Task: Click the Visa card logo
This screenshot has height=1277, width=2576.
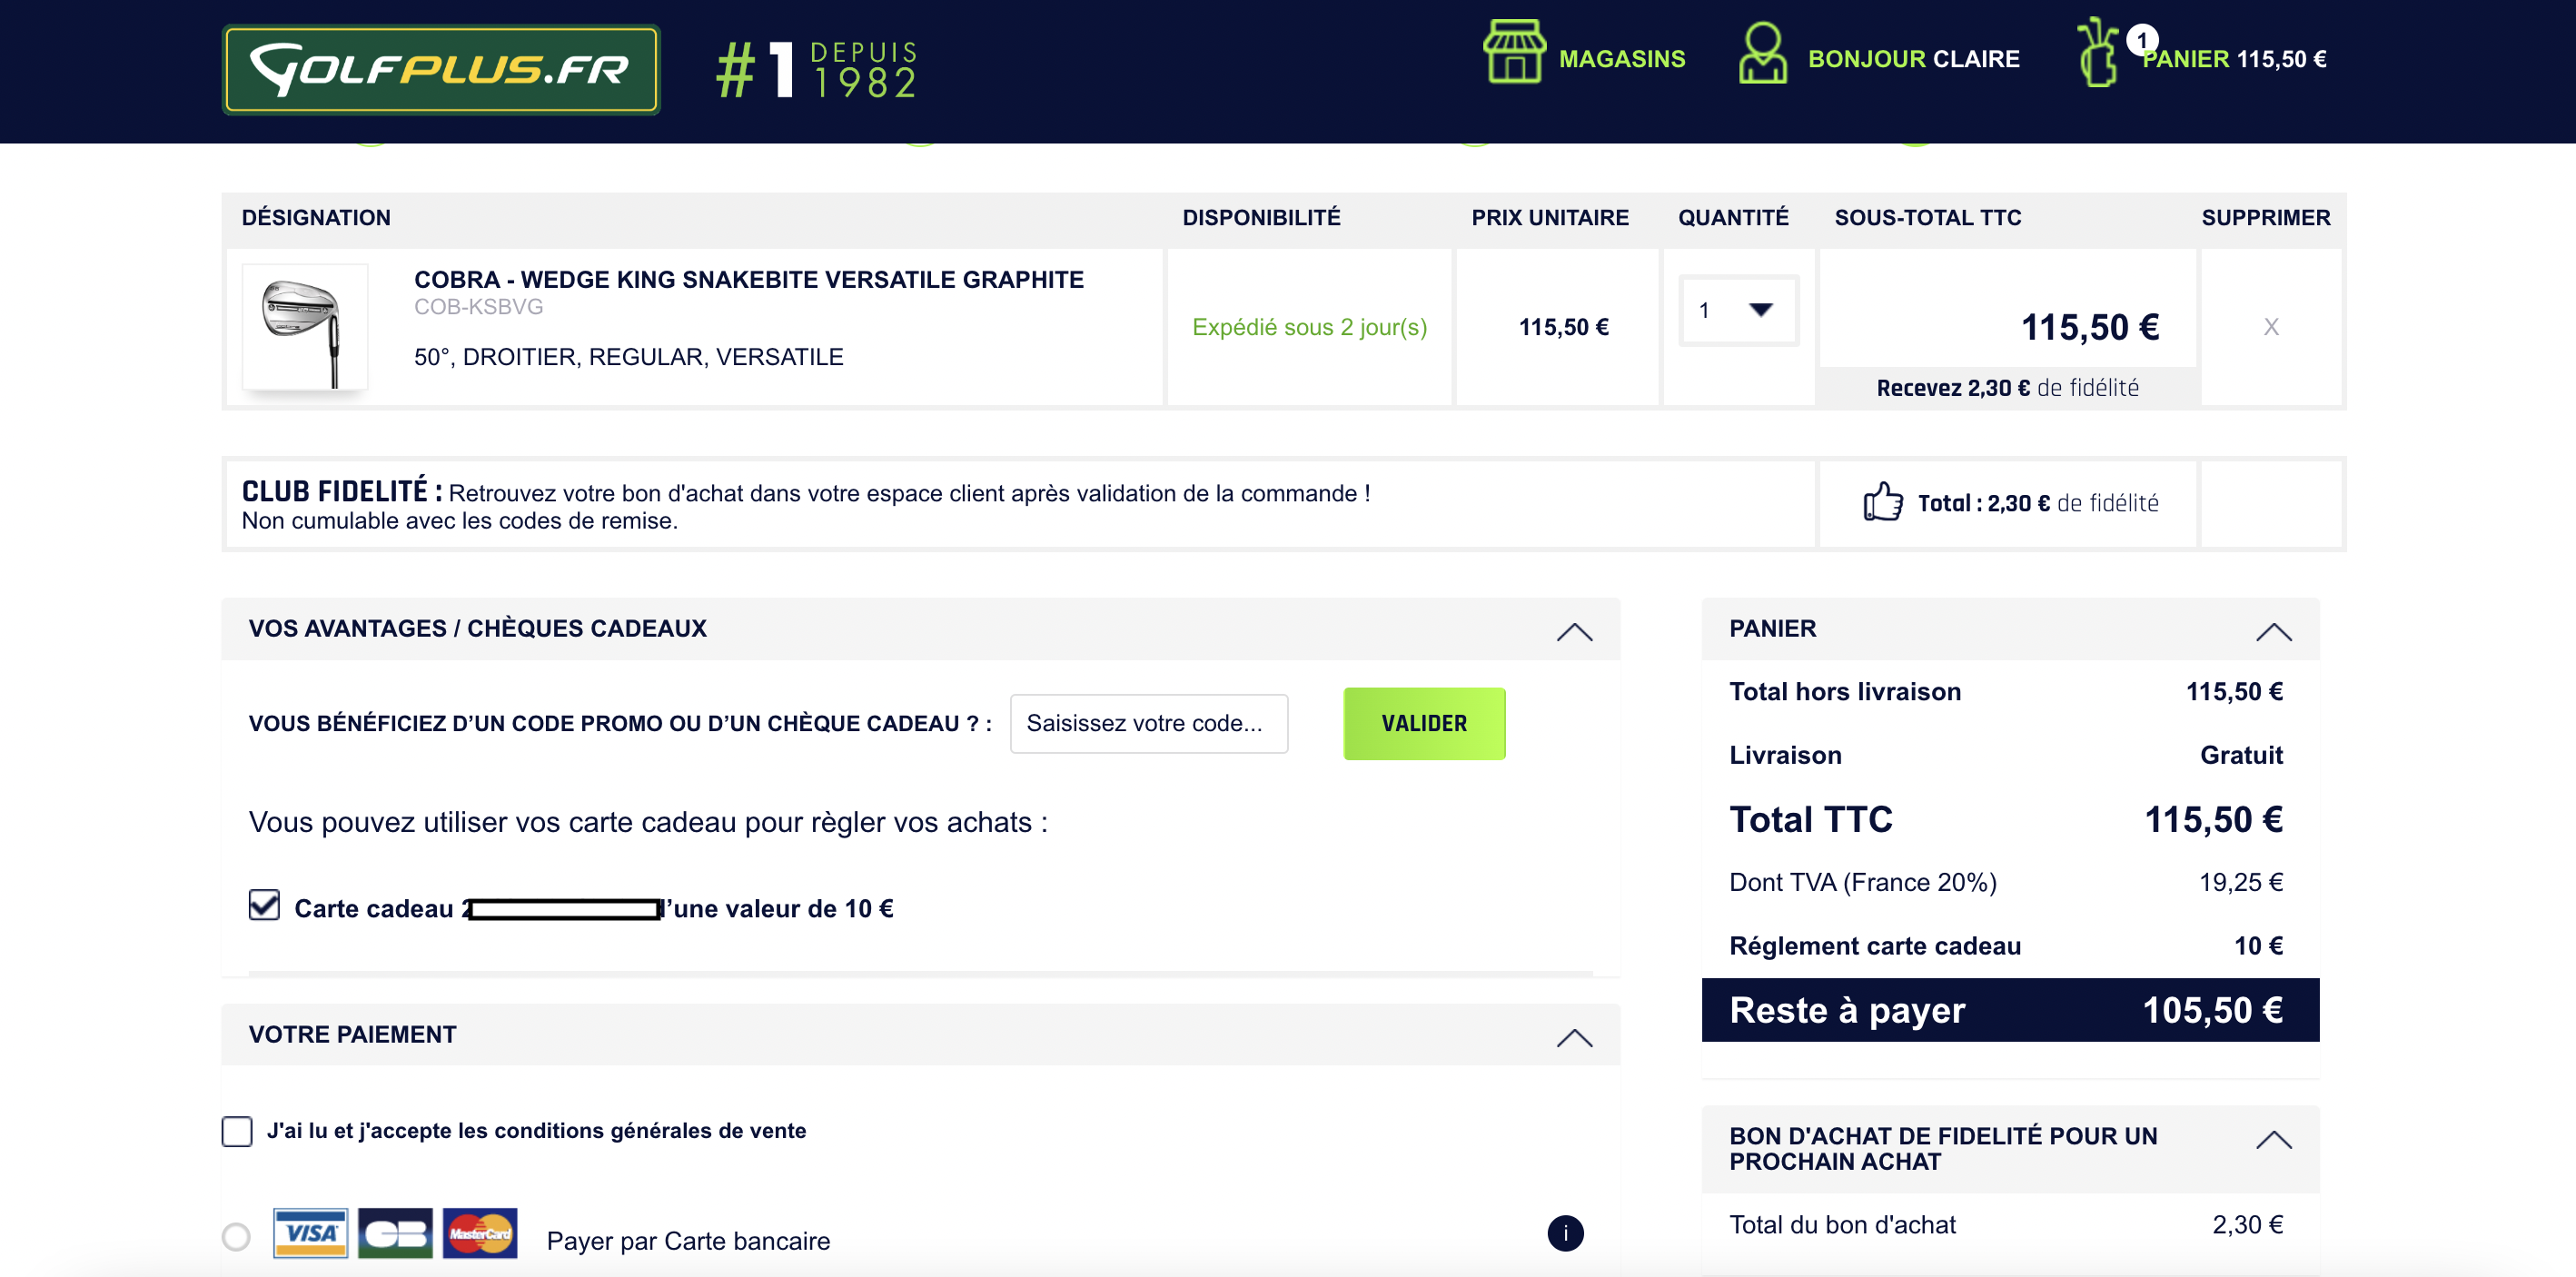Action: (311, 1233)
